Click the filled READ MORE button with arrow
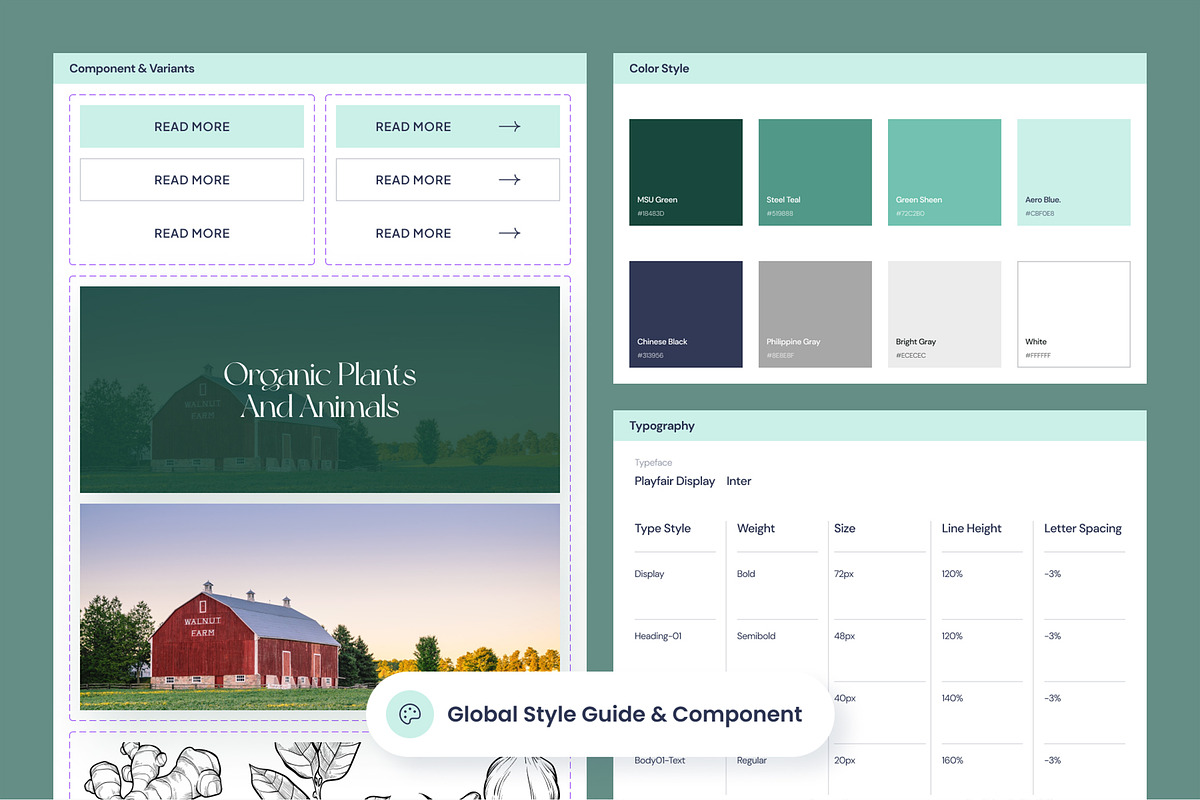 click(448, 127)
